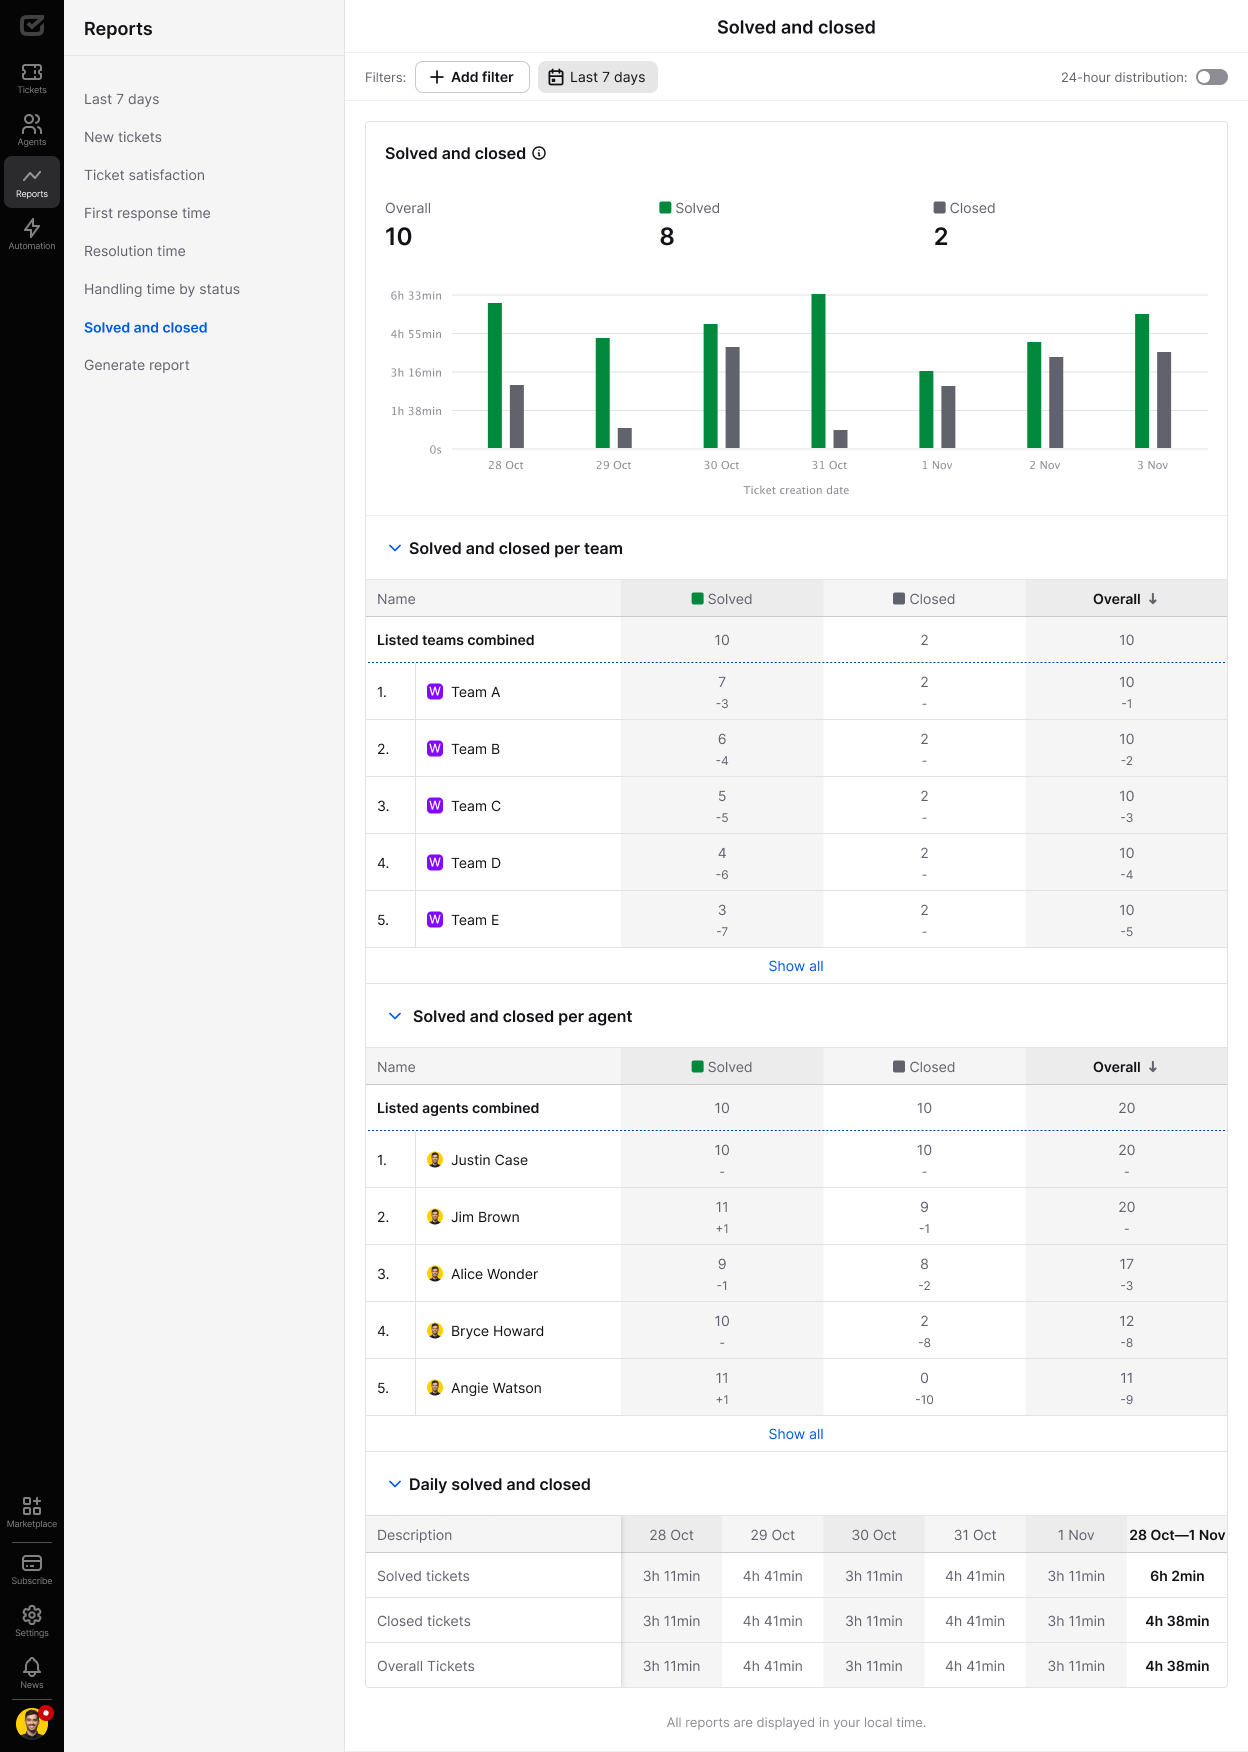Click the Angie Watson name

click(x=496, y=1388)
